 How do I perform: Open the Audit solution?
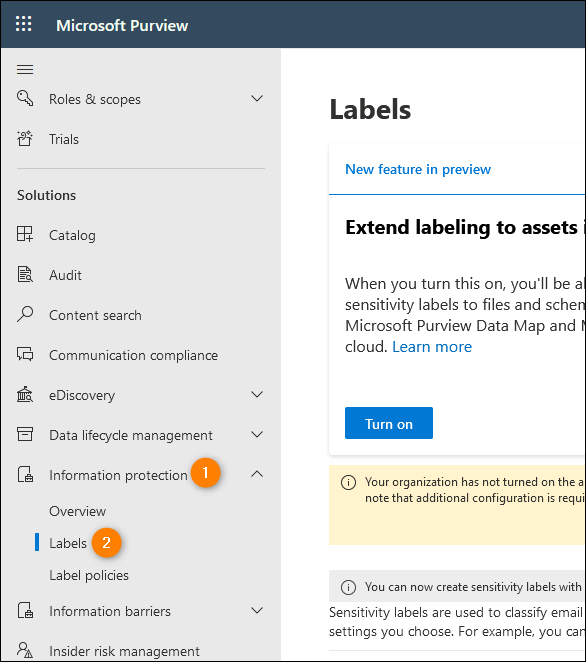pyautogui.click(x=65, y=275)
